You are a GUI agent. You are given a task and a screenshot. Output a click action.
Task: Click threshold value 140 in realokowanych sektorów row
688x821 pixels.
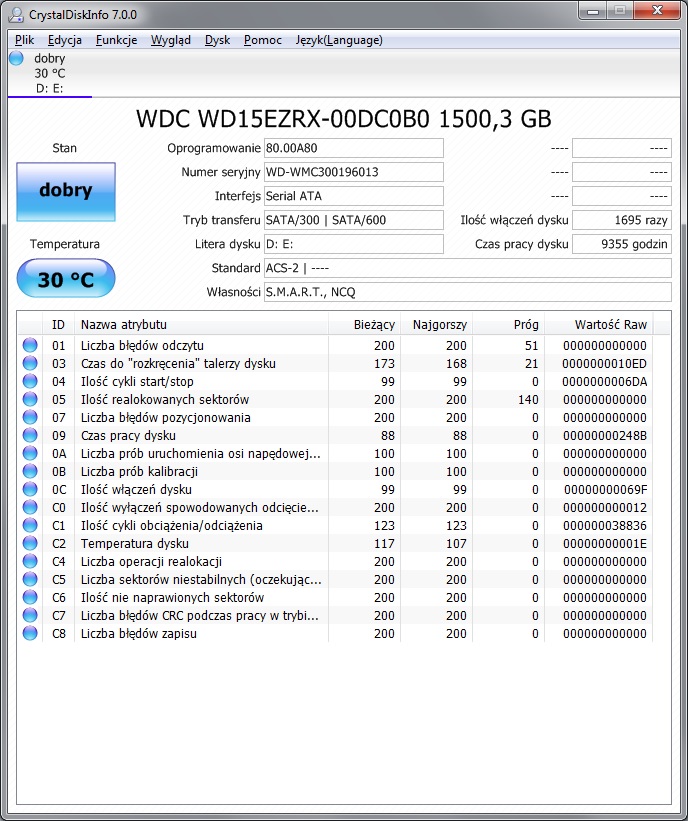tap(528, 400)
